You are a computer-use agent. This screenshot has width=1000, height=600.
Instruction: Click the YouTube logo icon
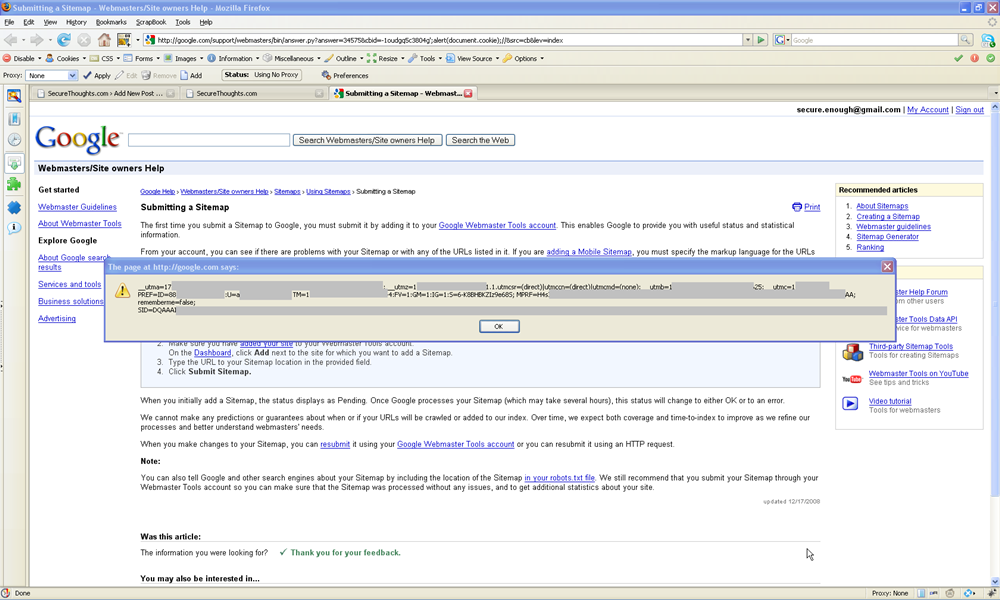click(852, 379)
